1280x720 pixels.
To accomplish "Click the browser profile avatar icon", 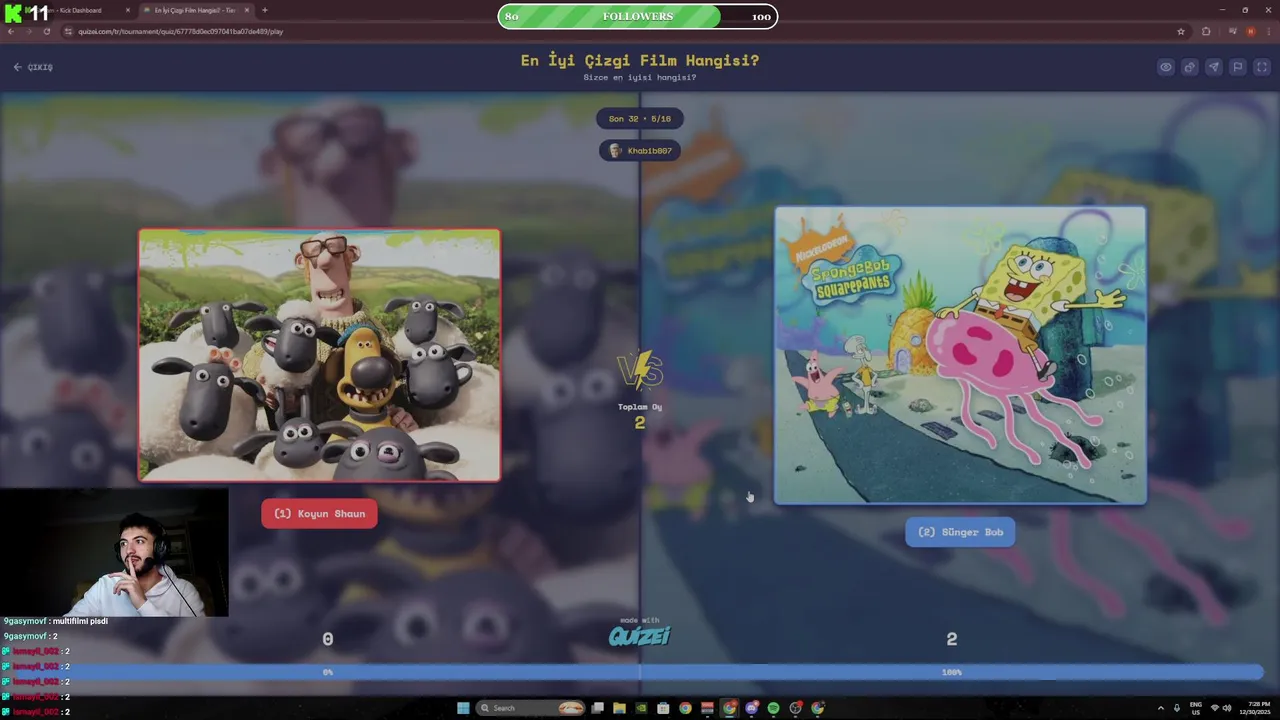I will [x=1251, y=31].
